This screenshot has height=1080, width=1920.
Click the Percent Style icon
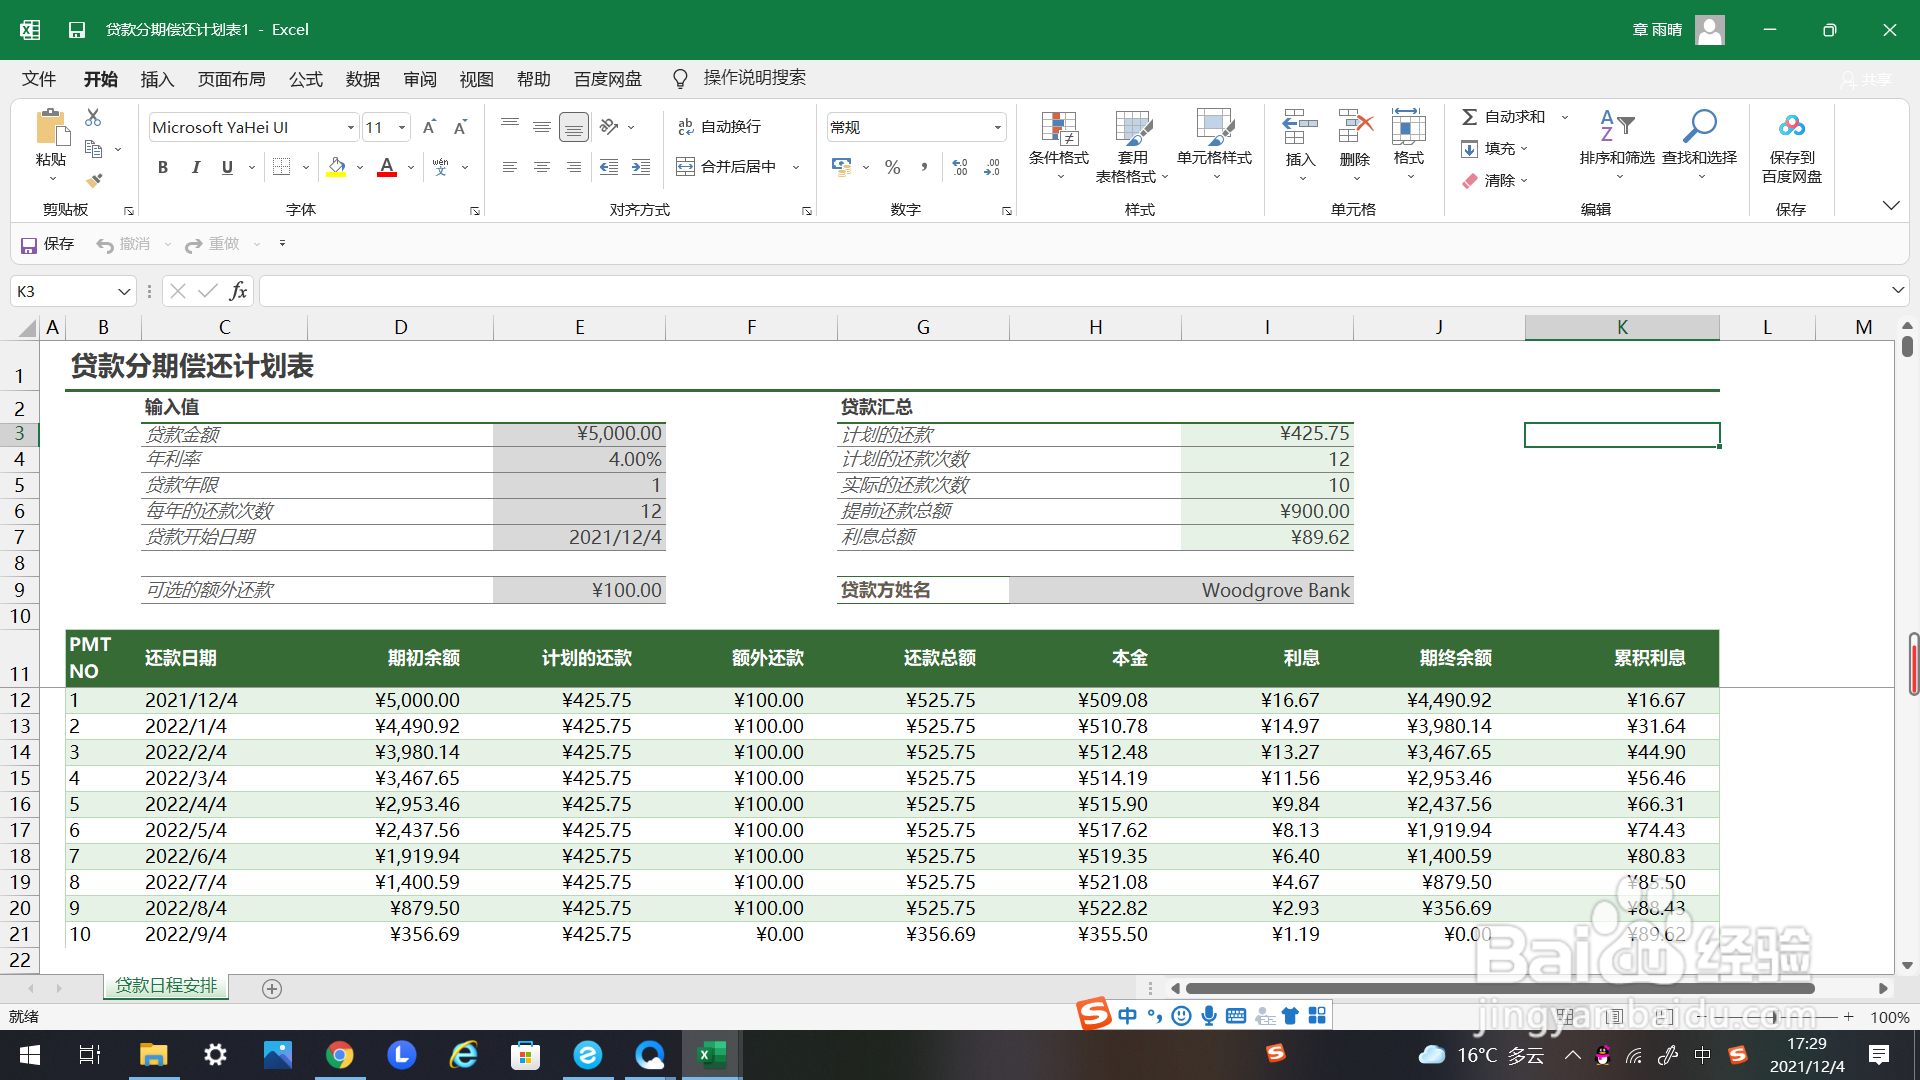click(892, 167)
